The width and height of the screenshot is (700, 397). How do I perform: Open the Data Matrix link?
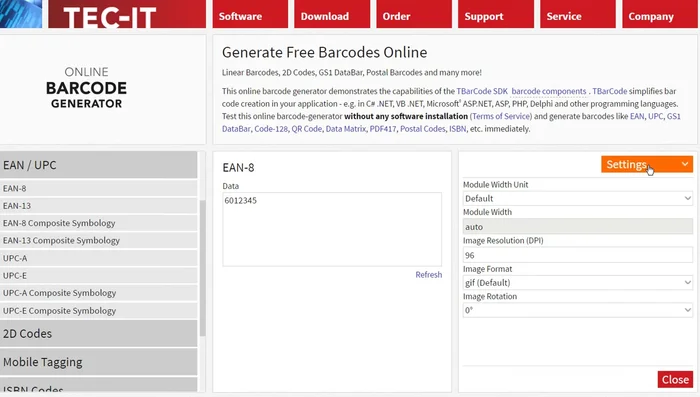tap(346, 129)
